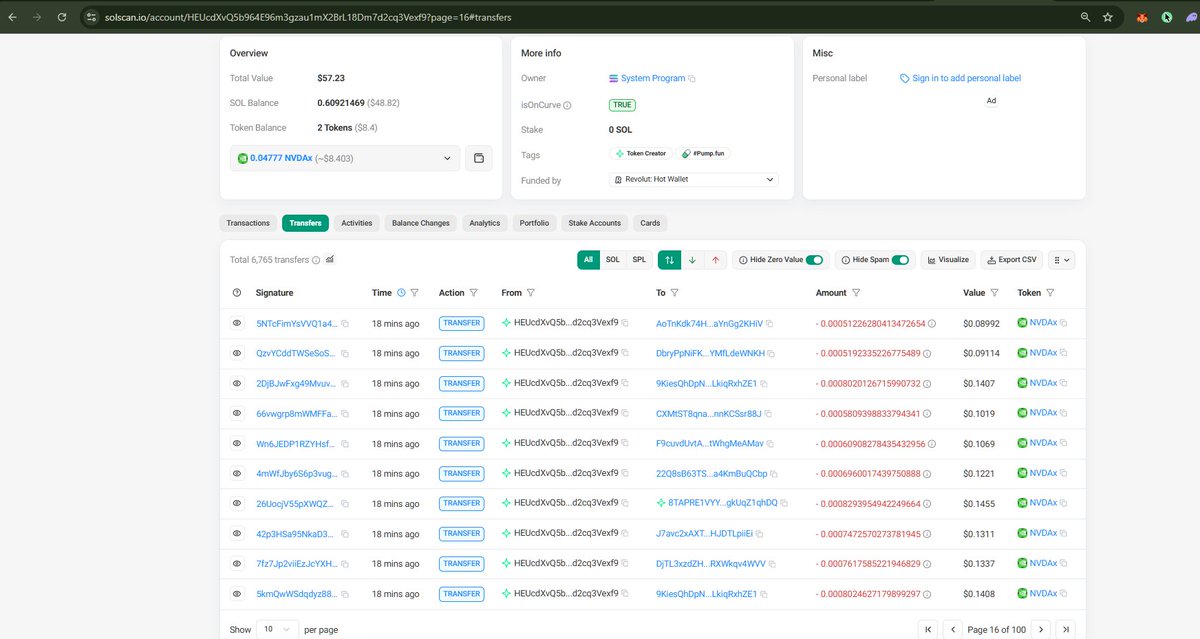Open the From column filter funnel
The image size is (1200, 639).
point(531,293)
